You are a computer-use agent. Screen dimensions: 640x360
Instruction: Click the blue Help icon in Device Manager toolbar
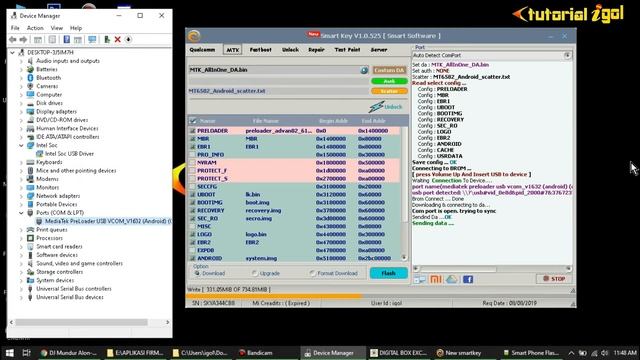(x=67, y=40)
